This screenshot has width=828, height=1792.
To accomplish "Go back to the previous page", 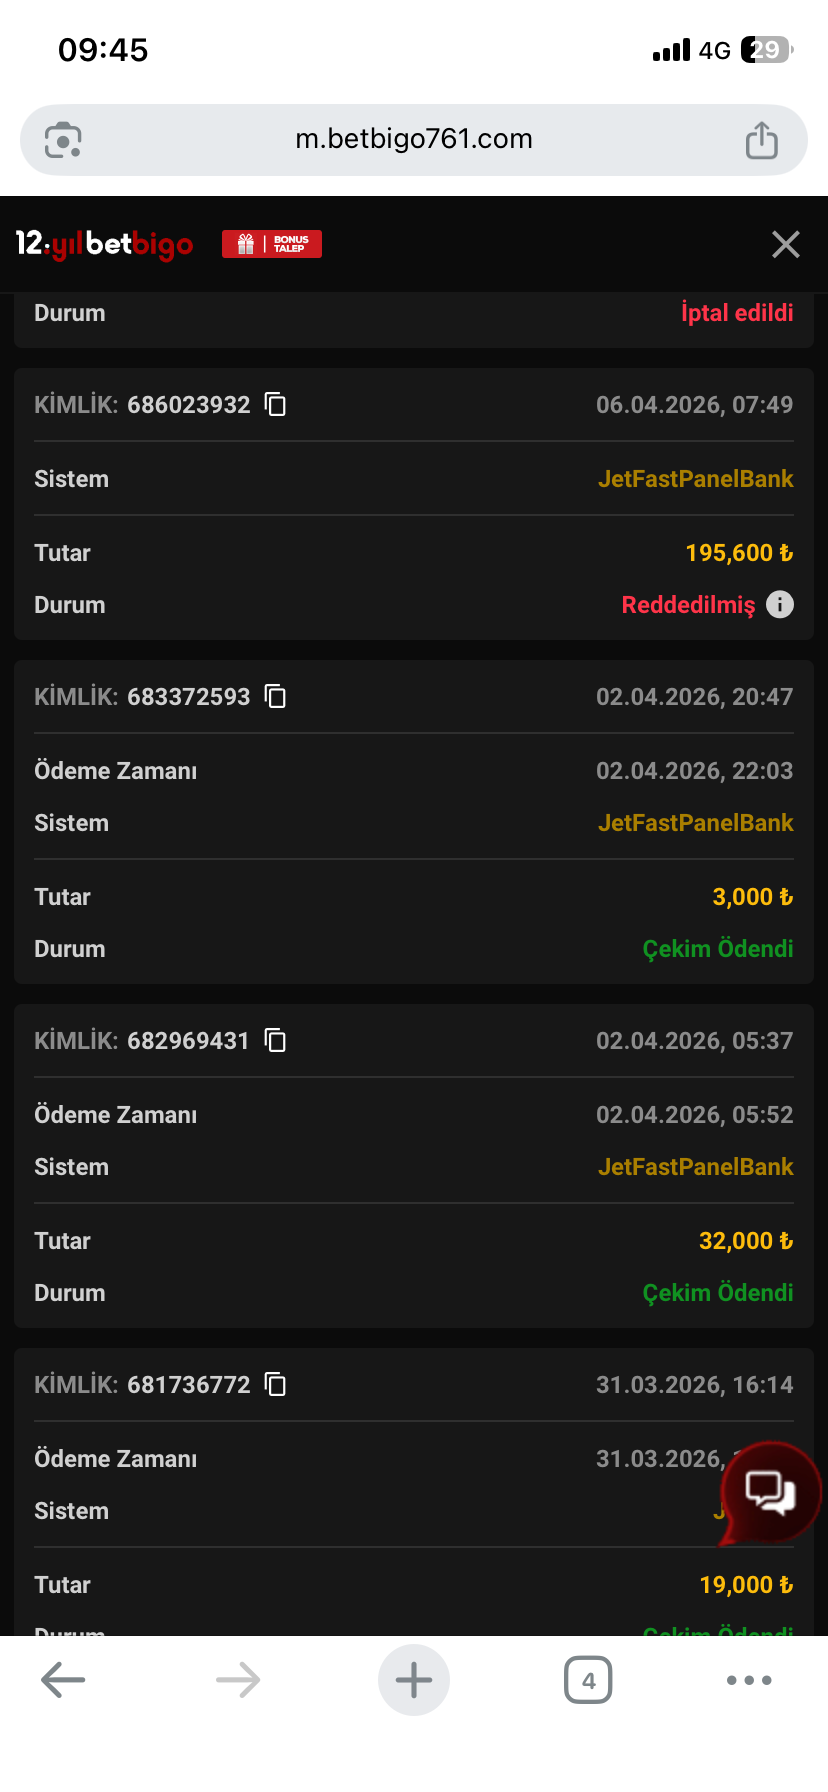I will (63, 1680).
